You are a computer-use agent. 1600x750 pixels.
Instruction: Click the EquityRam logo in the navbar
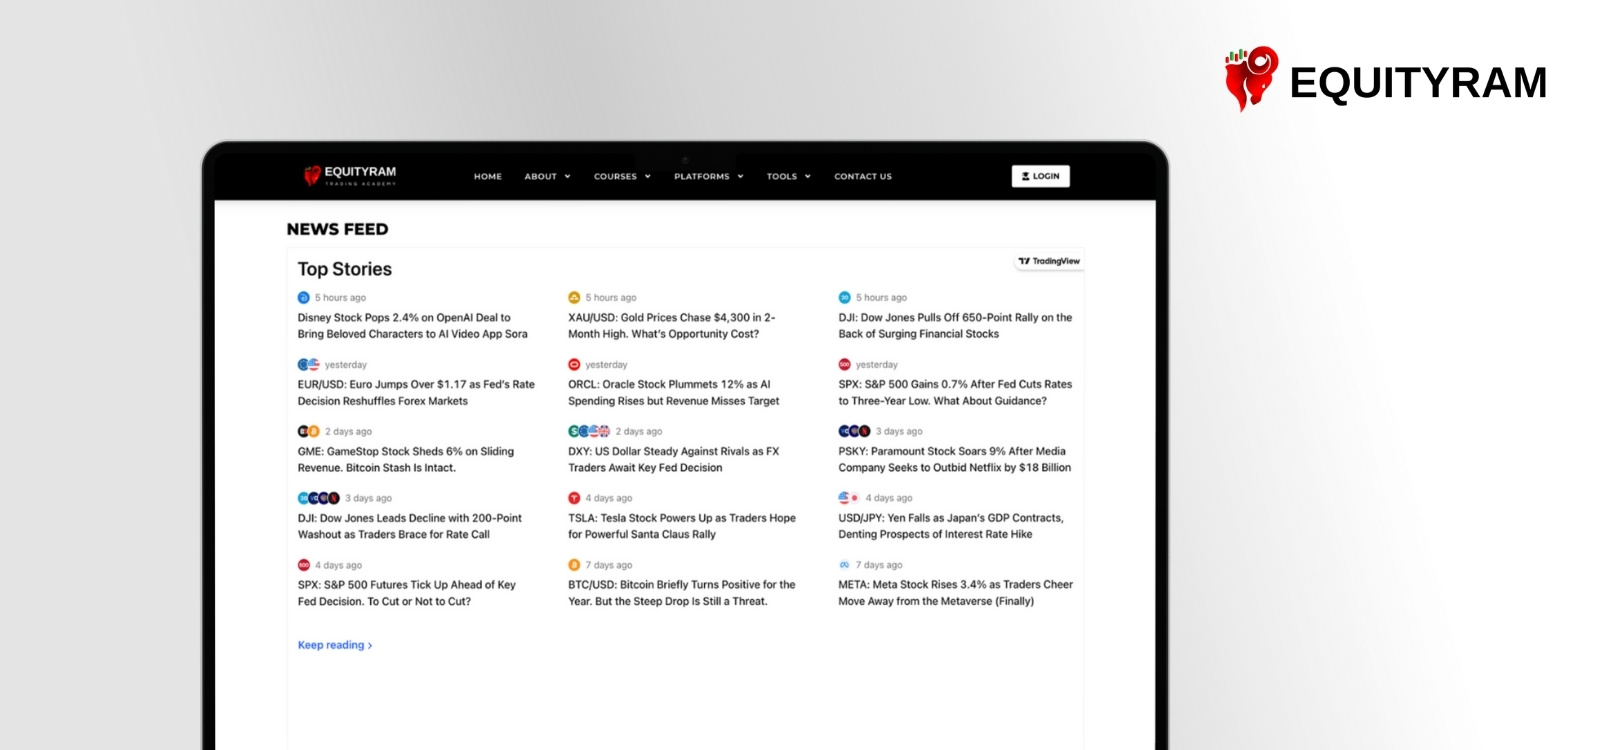350,176
